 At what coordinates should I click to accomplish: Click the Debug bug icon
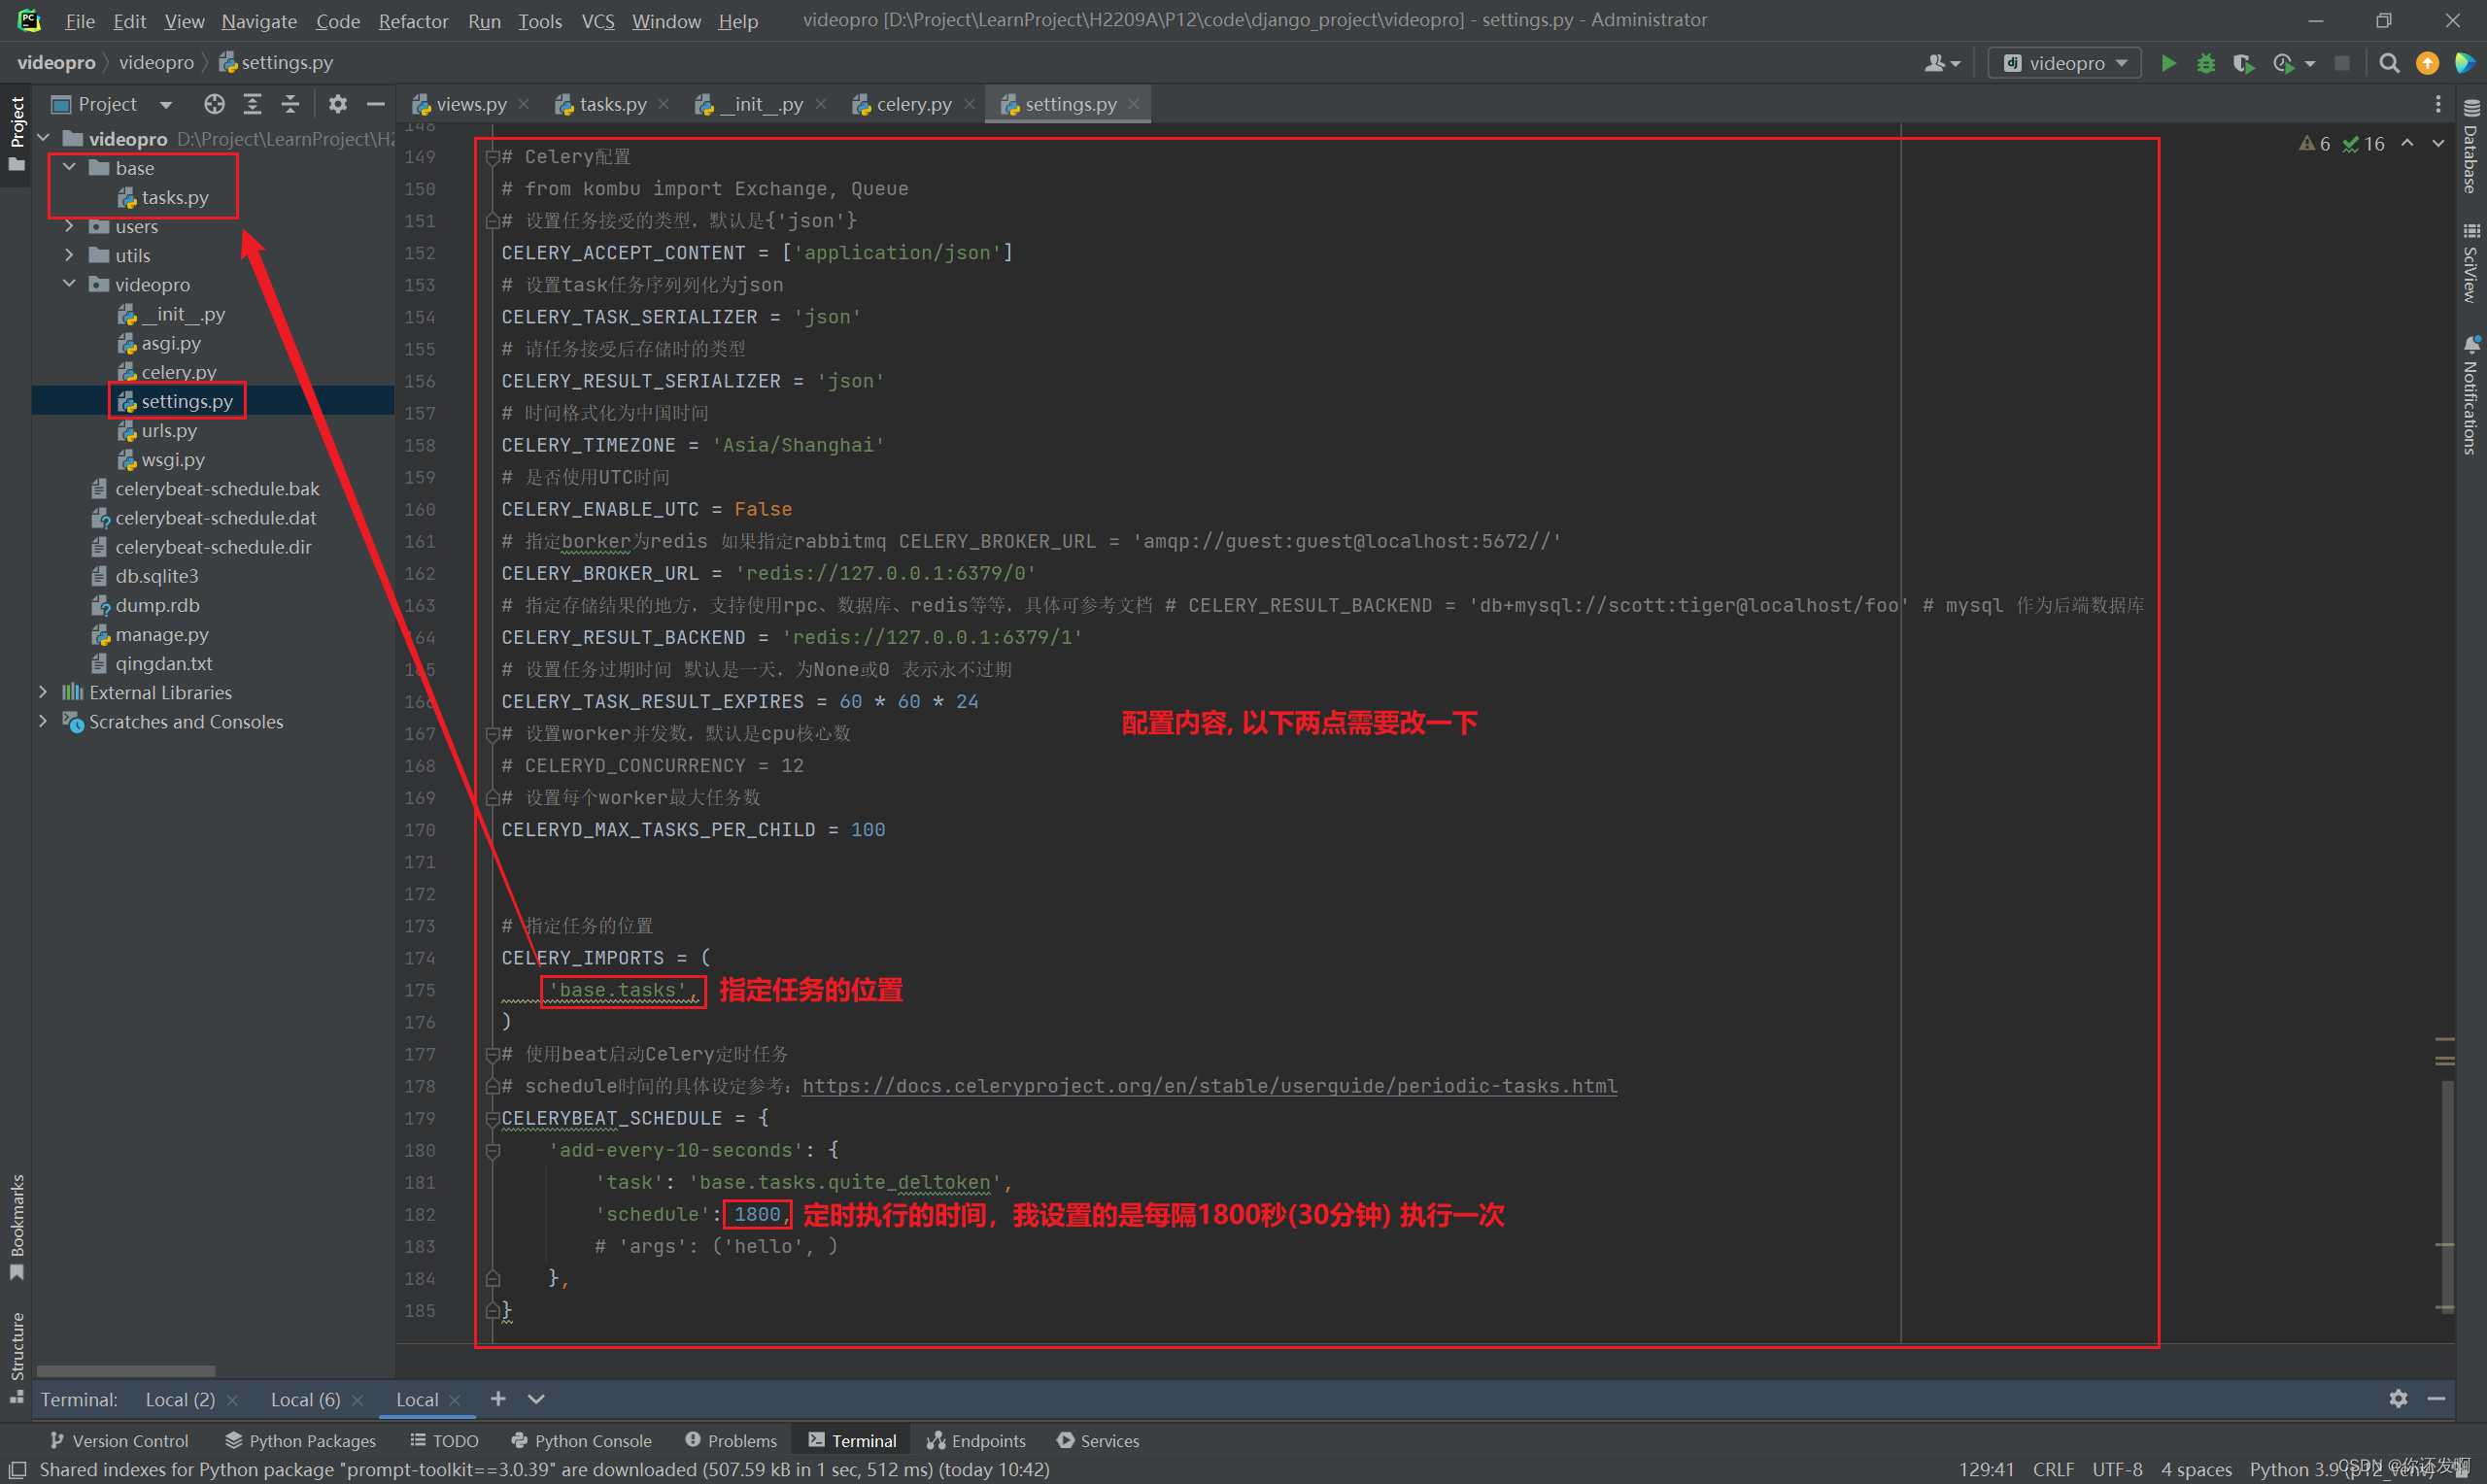(x=2205, y=63)
